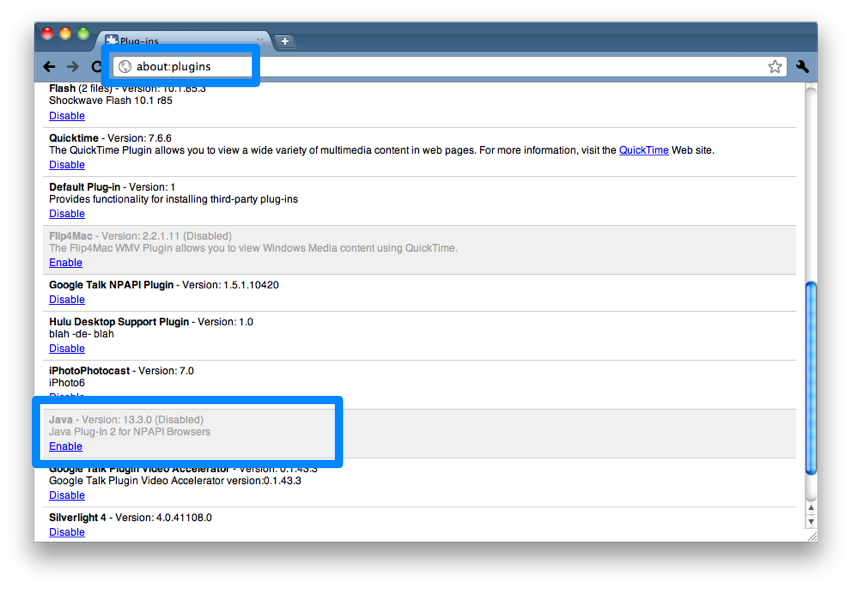The image size is (852, 589).
Task: Click the iPhotoPhotocast heading text
Action: [x=90, y=371]
